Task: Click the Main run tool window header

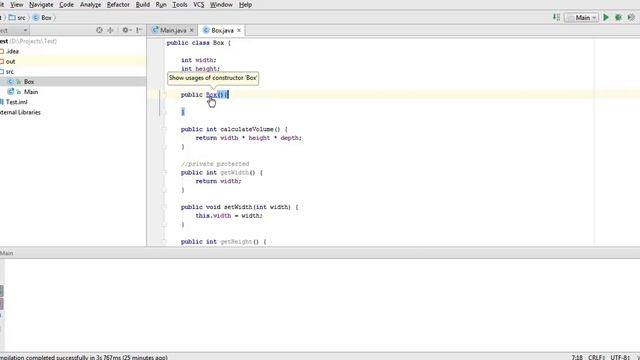Action: 7,253
